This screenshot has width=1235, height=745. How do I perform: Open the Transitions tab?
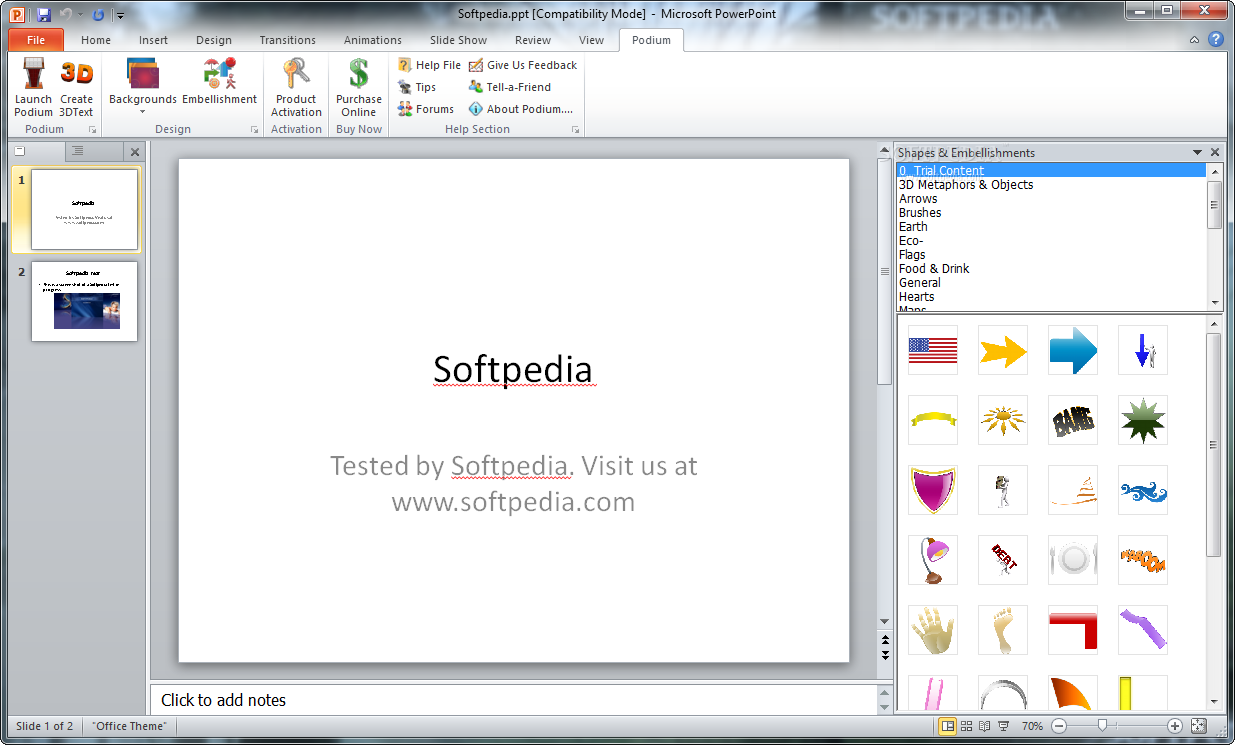tap(287, 40)
